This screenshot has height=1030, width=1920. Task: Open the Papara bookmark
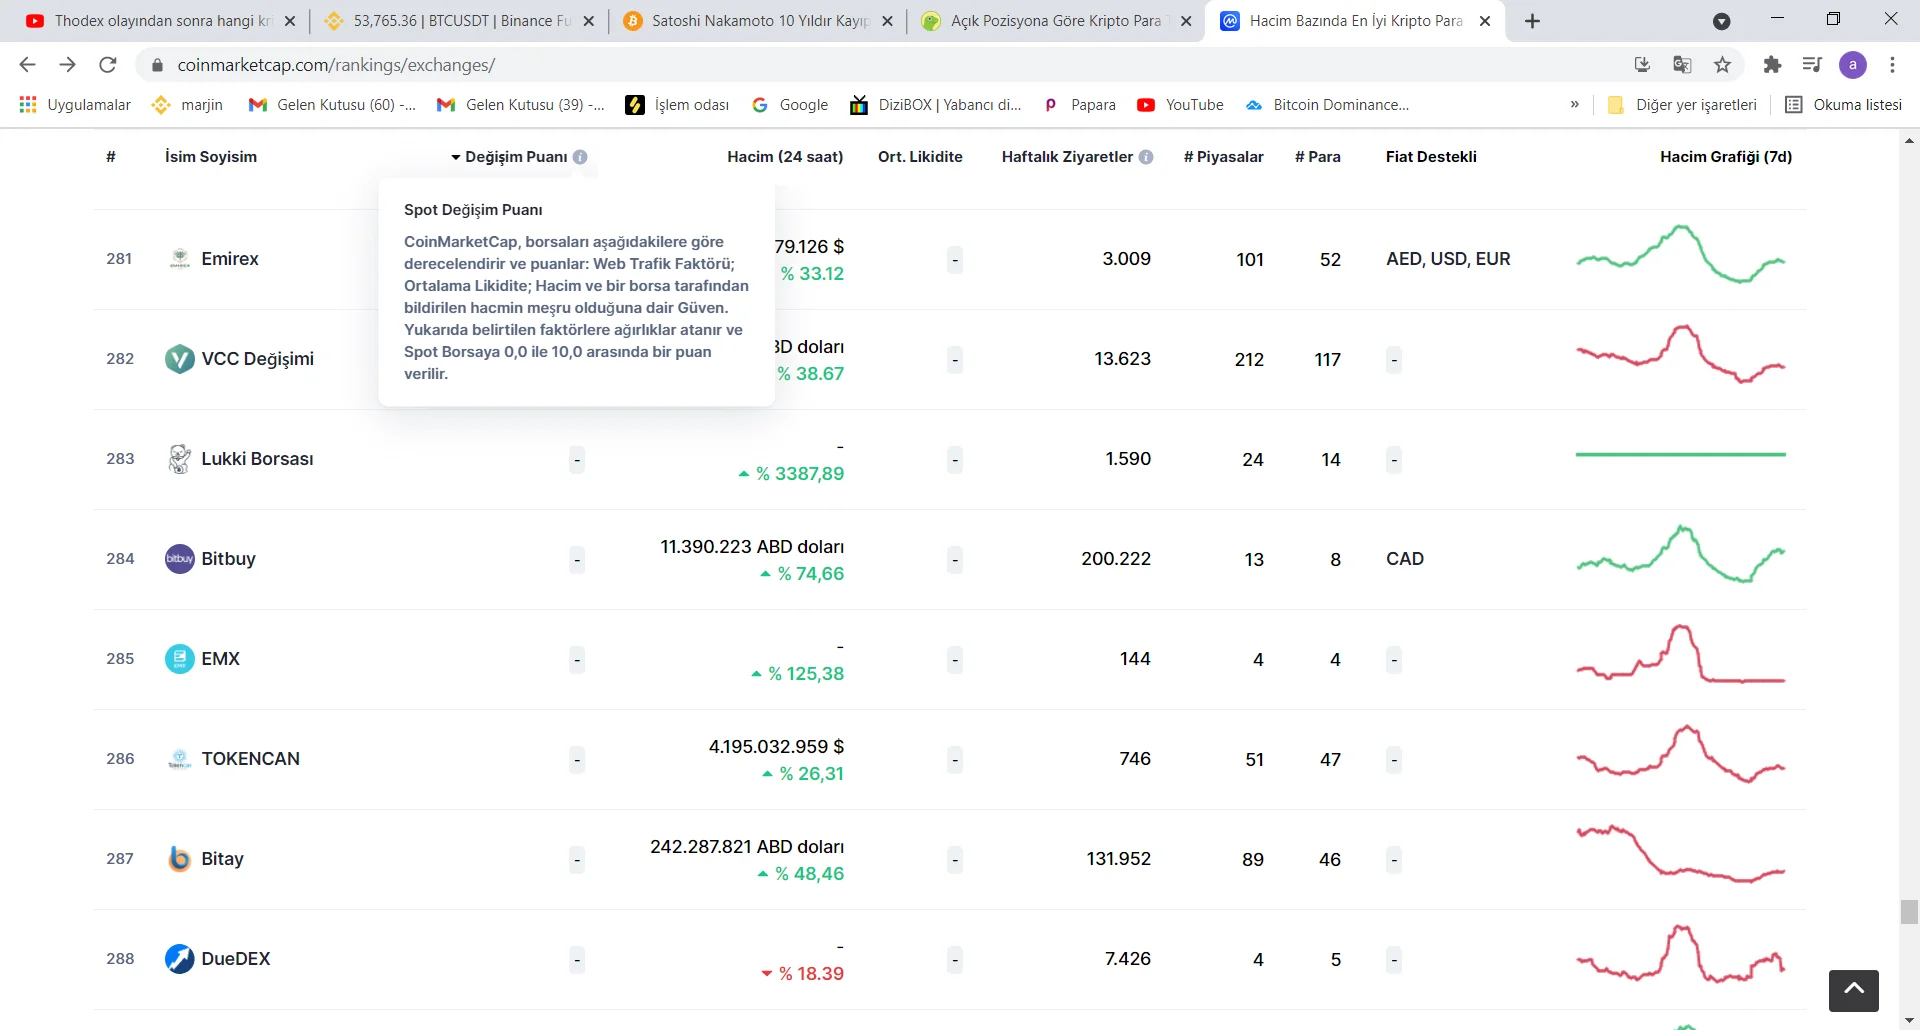pos(1080,105)
